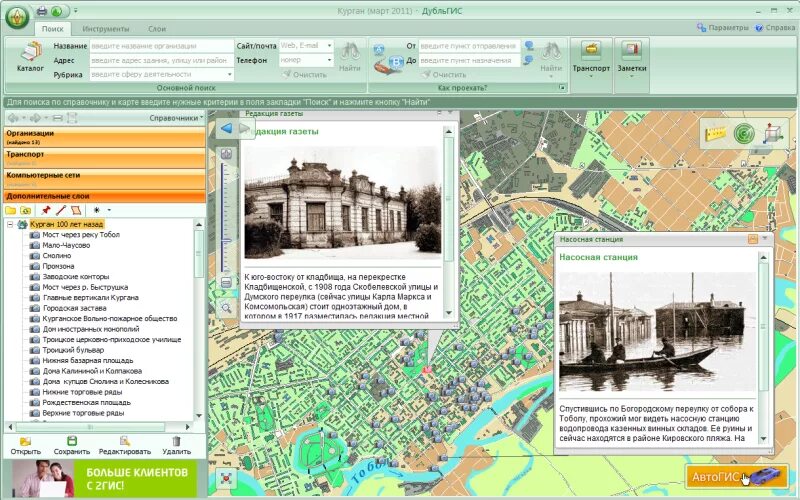
Task: Select the Городская застава tree item
Action: [74, 308]
